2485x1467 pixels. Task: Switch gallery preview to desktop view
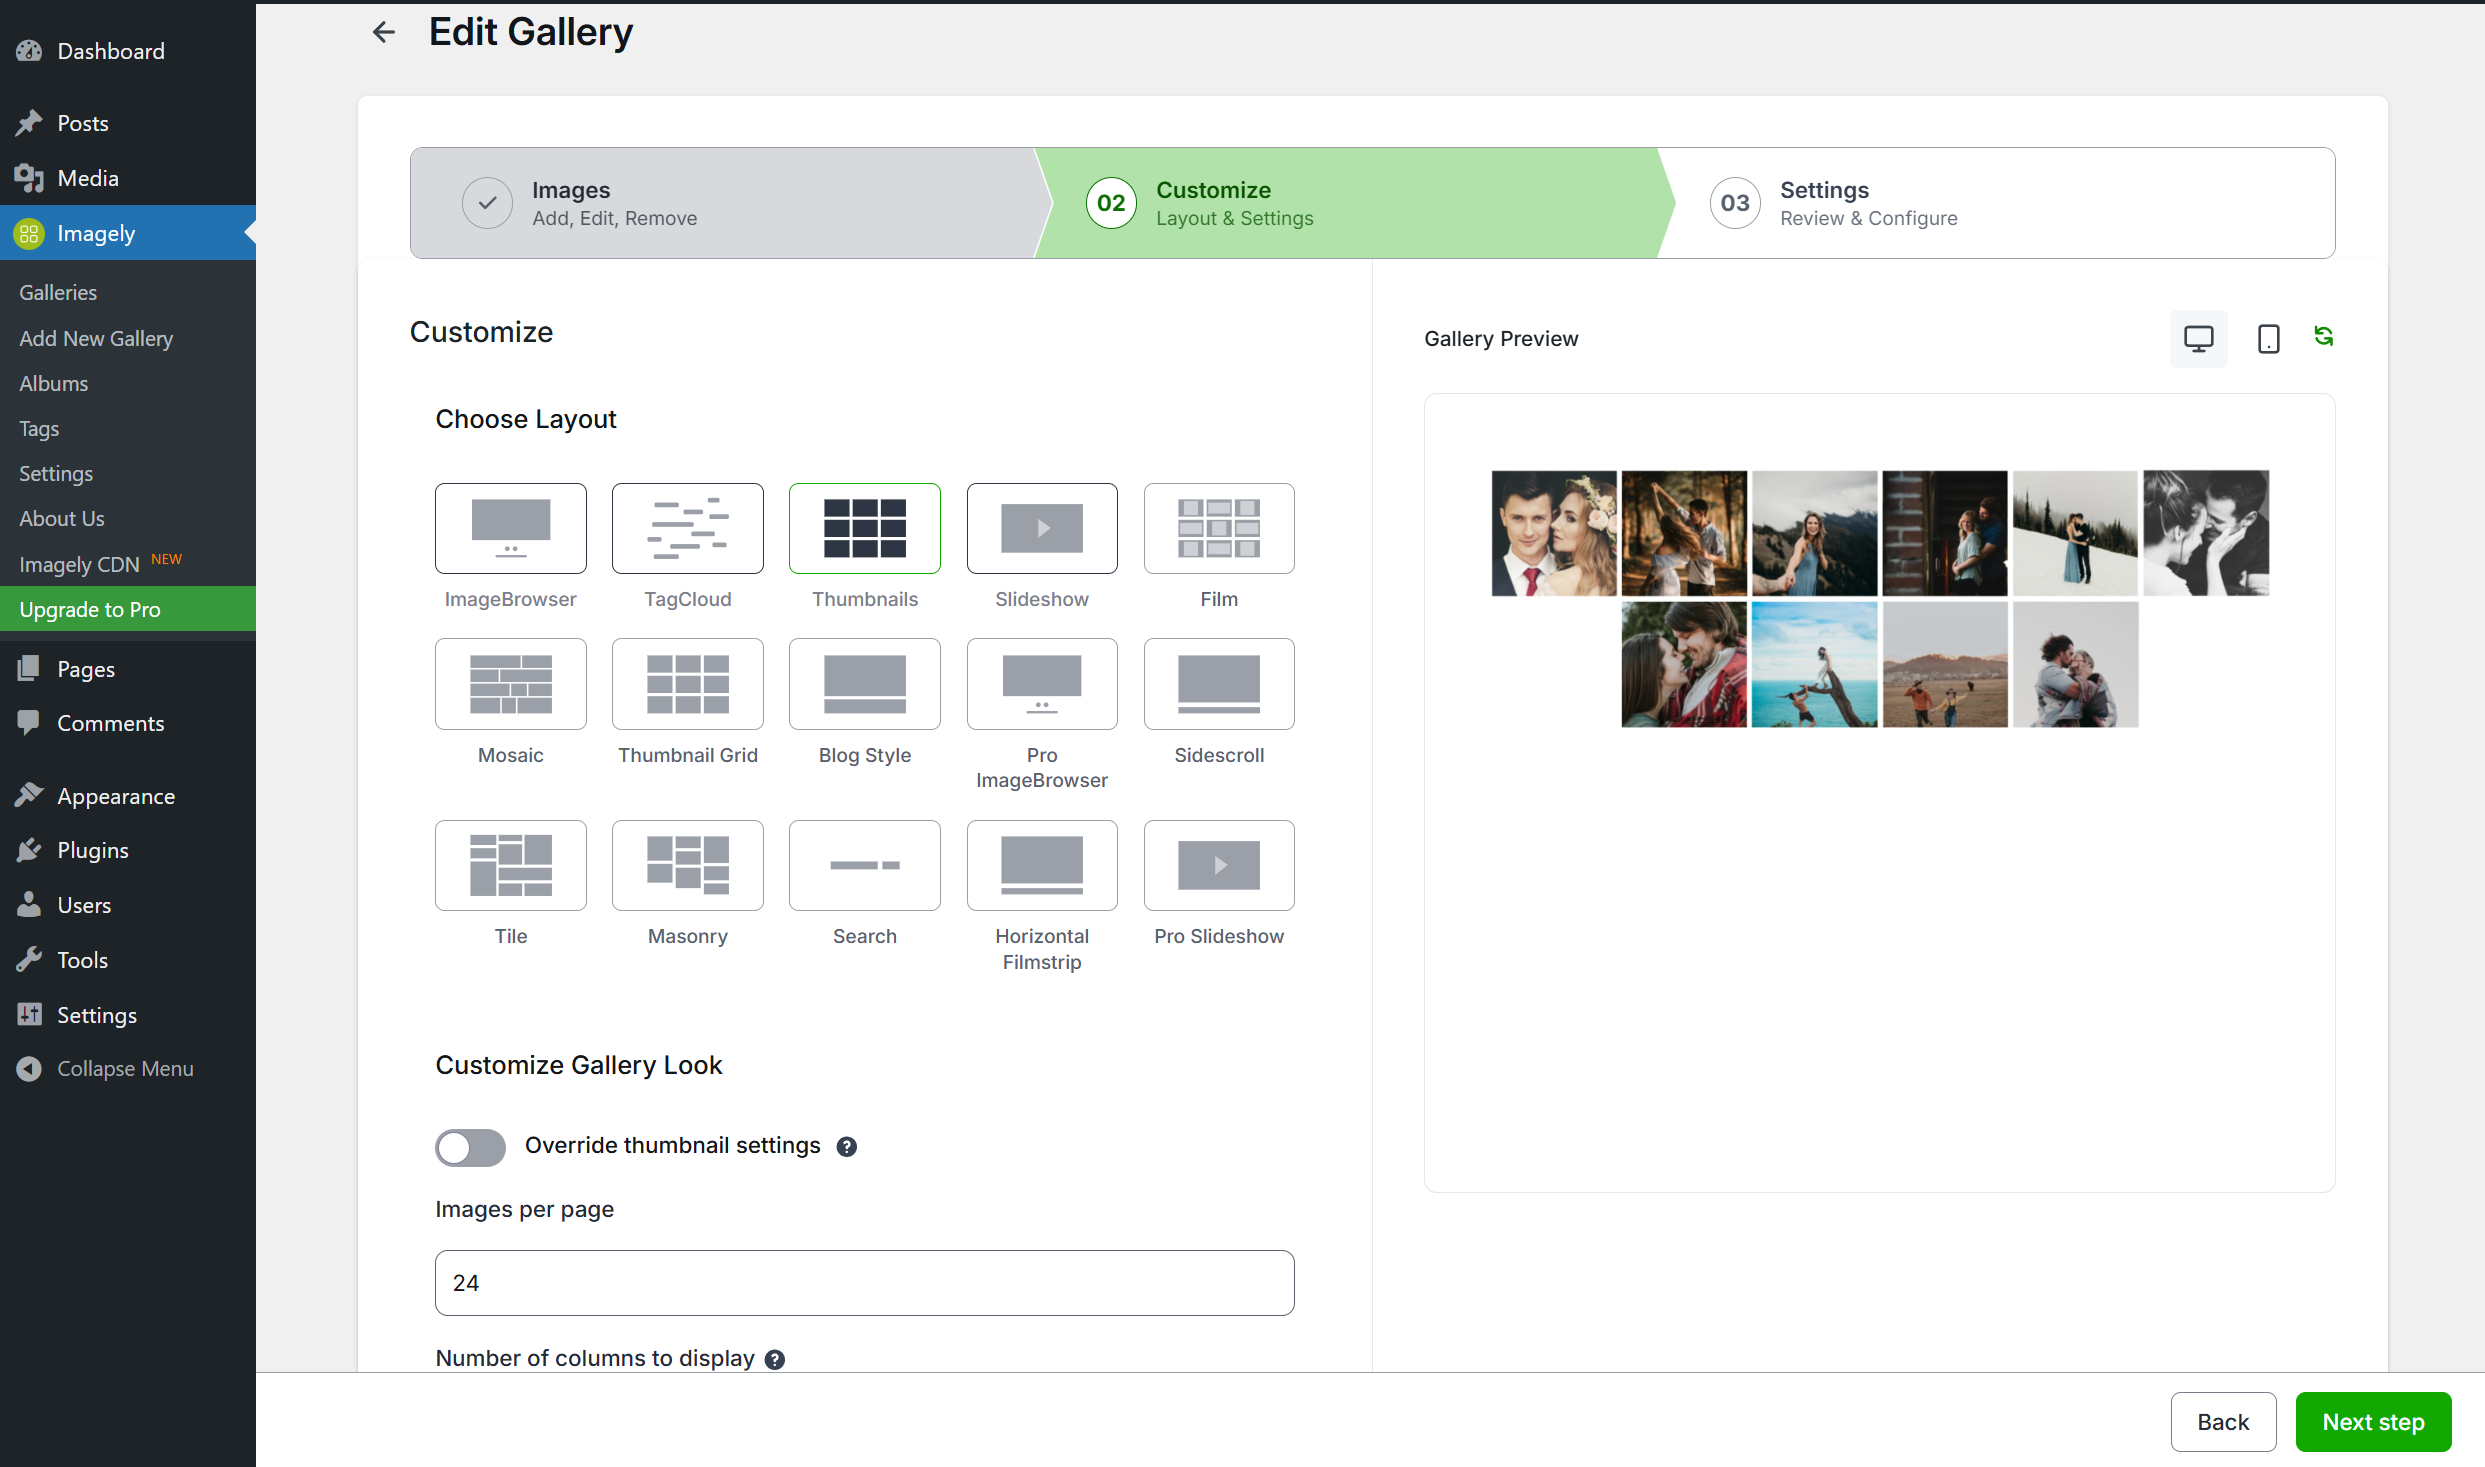pos(2197,338)
